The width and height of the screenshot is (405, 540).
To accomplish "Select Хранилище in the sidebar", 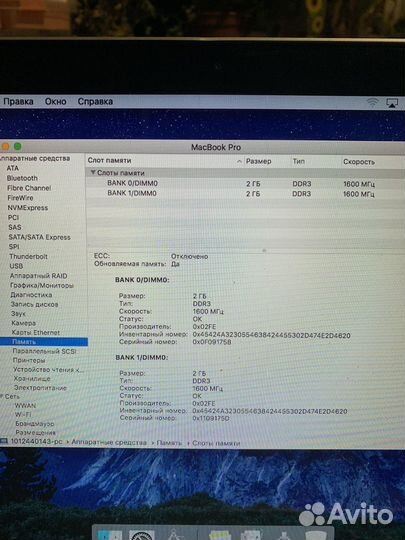I will click(x=32, y=379).
